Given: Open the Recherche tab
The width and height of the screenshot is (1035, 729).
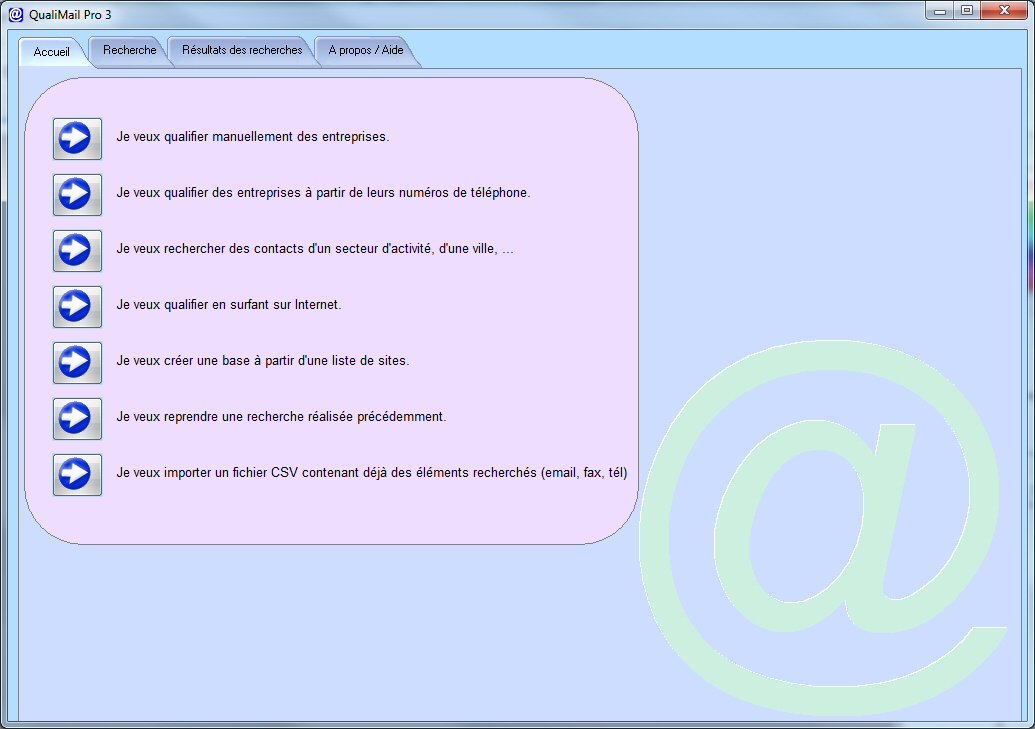Looking at the screenshot, I should coord(129,50).
